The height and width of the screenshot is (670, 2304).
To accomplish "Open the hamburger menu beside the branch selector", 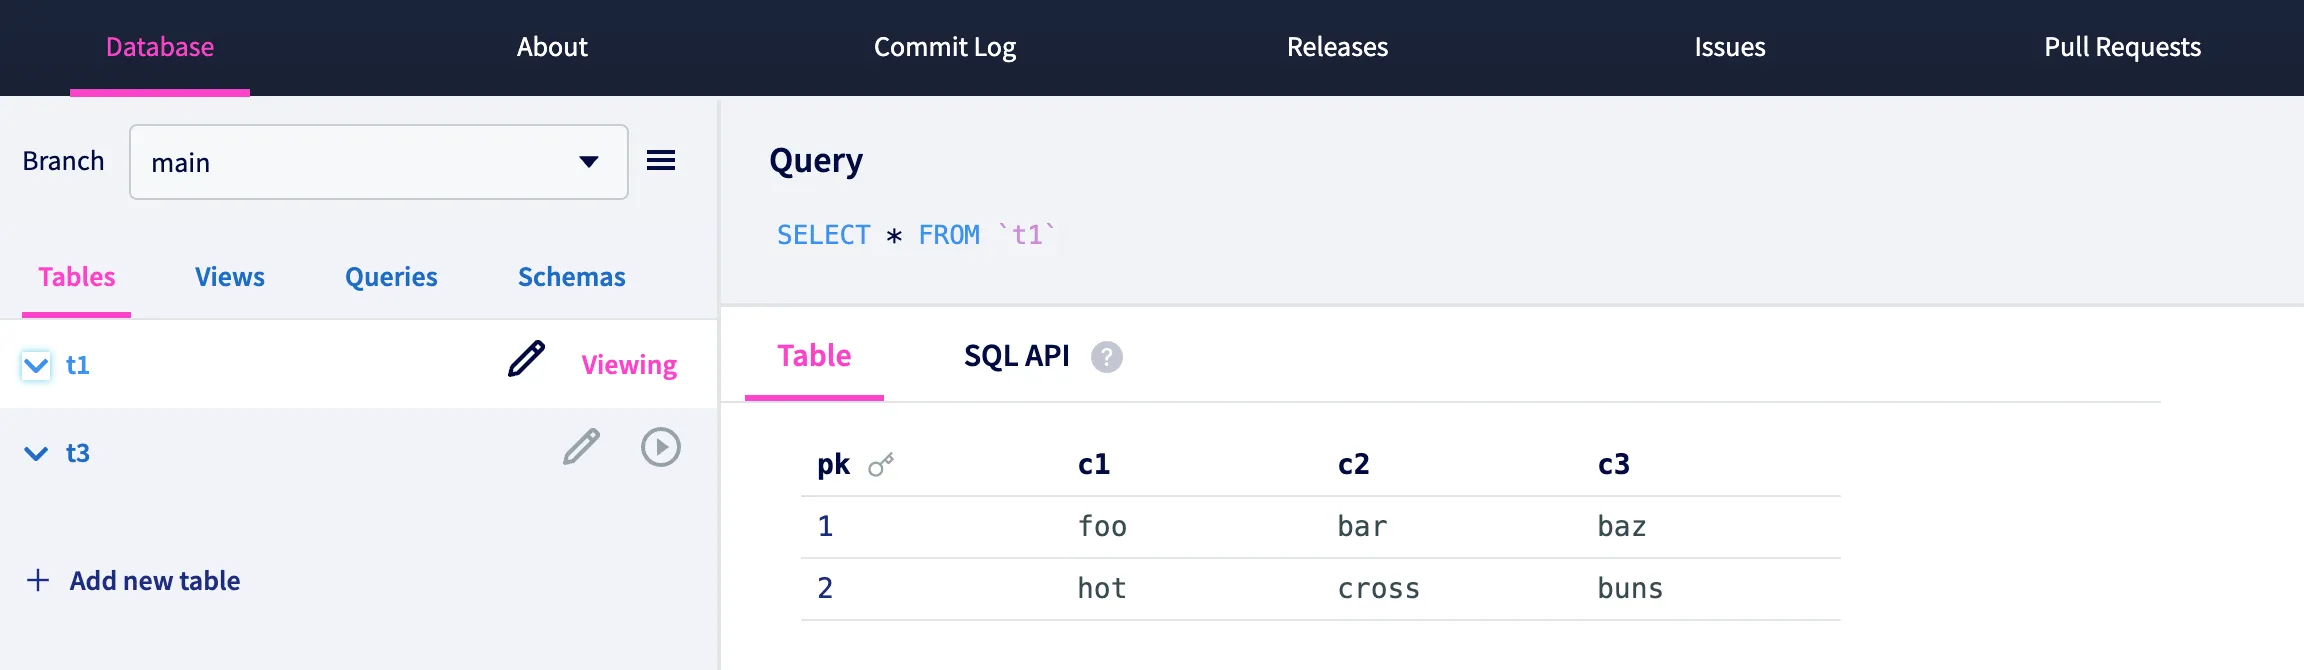I will (660, 161).
